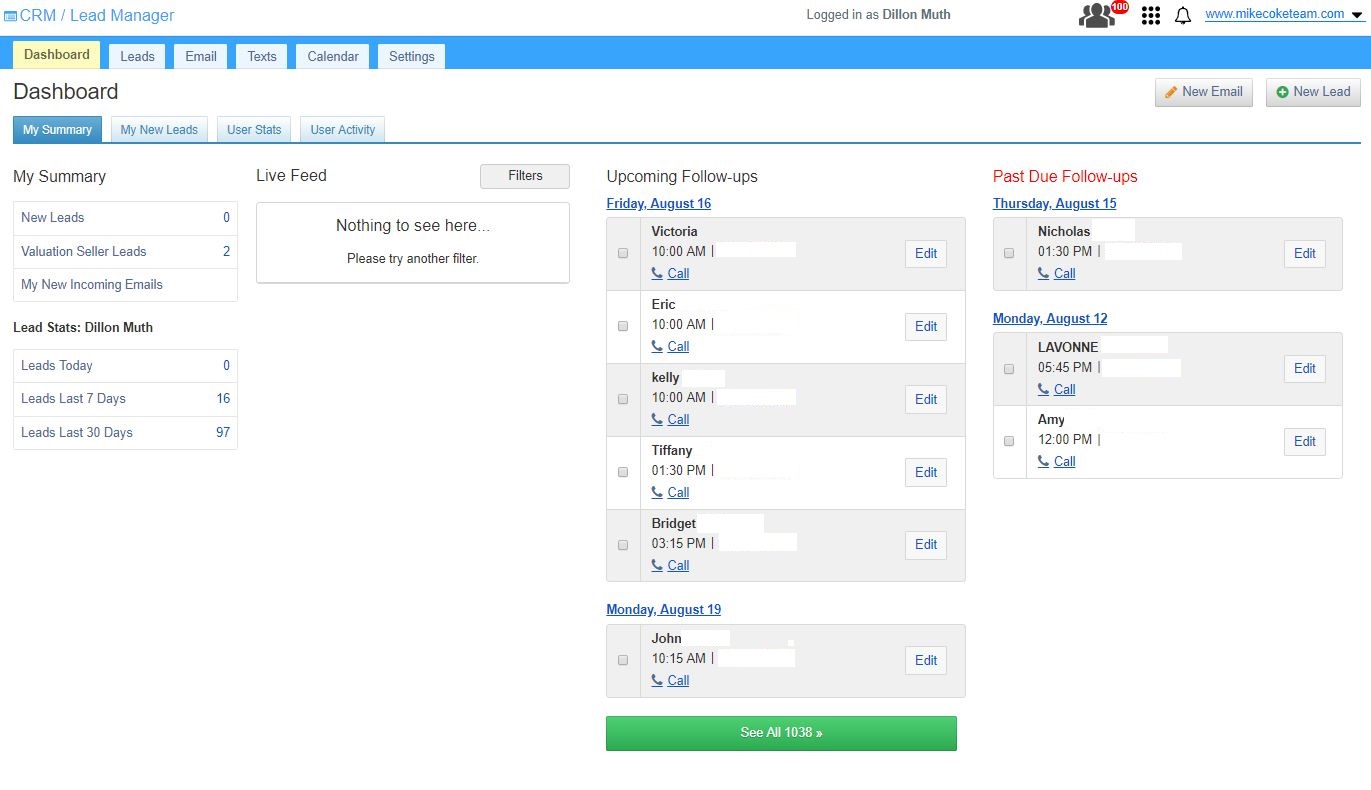The width and height of the screenshot is (1371, 790).
Task: Open the www.mikecoketeam.com link
Action: point(1275,15)
